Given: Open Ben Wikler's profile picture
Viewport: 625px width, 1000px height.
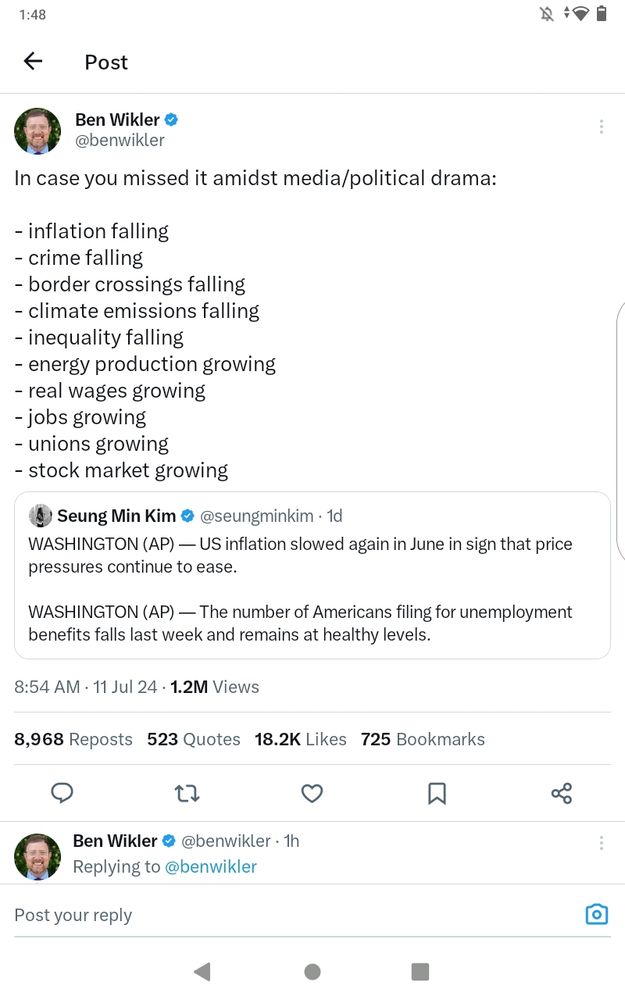Looking at the screenshot, I should coord(37,131).
